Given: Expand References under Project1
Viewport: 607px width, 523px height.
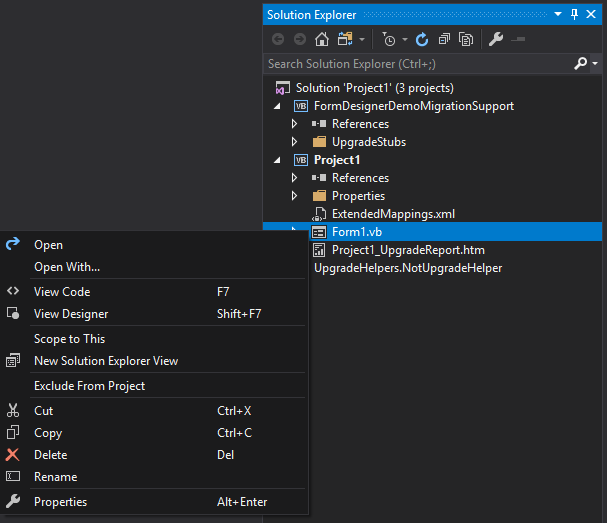Looking at the screenshot, I should (294, 178).
